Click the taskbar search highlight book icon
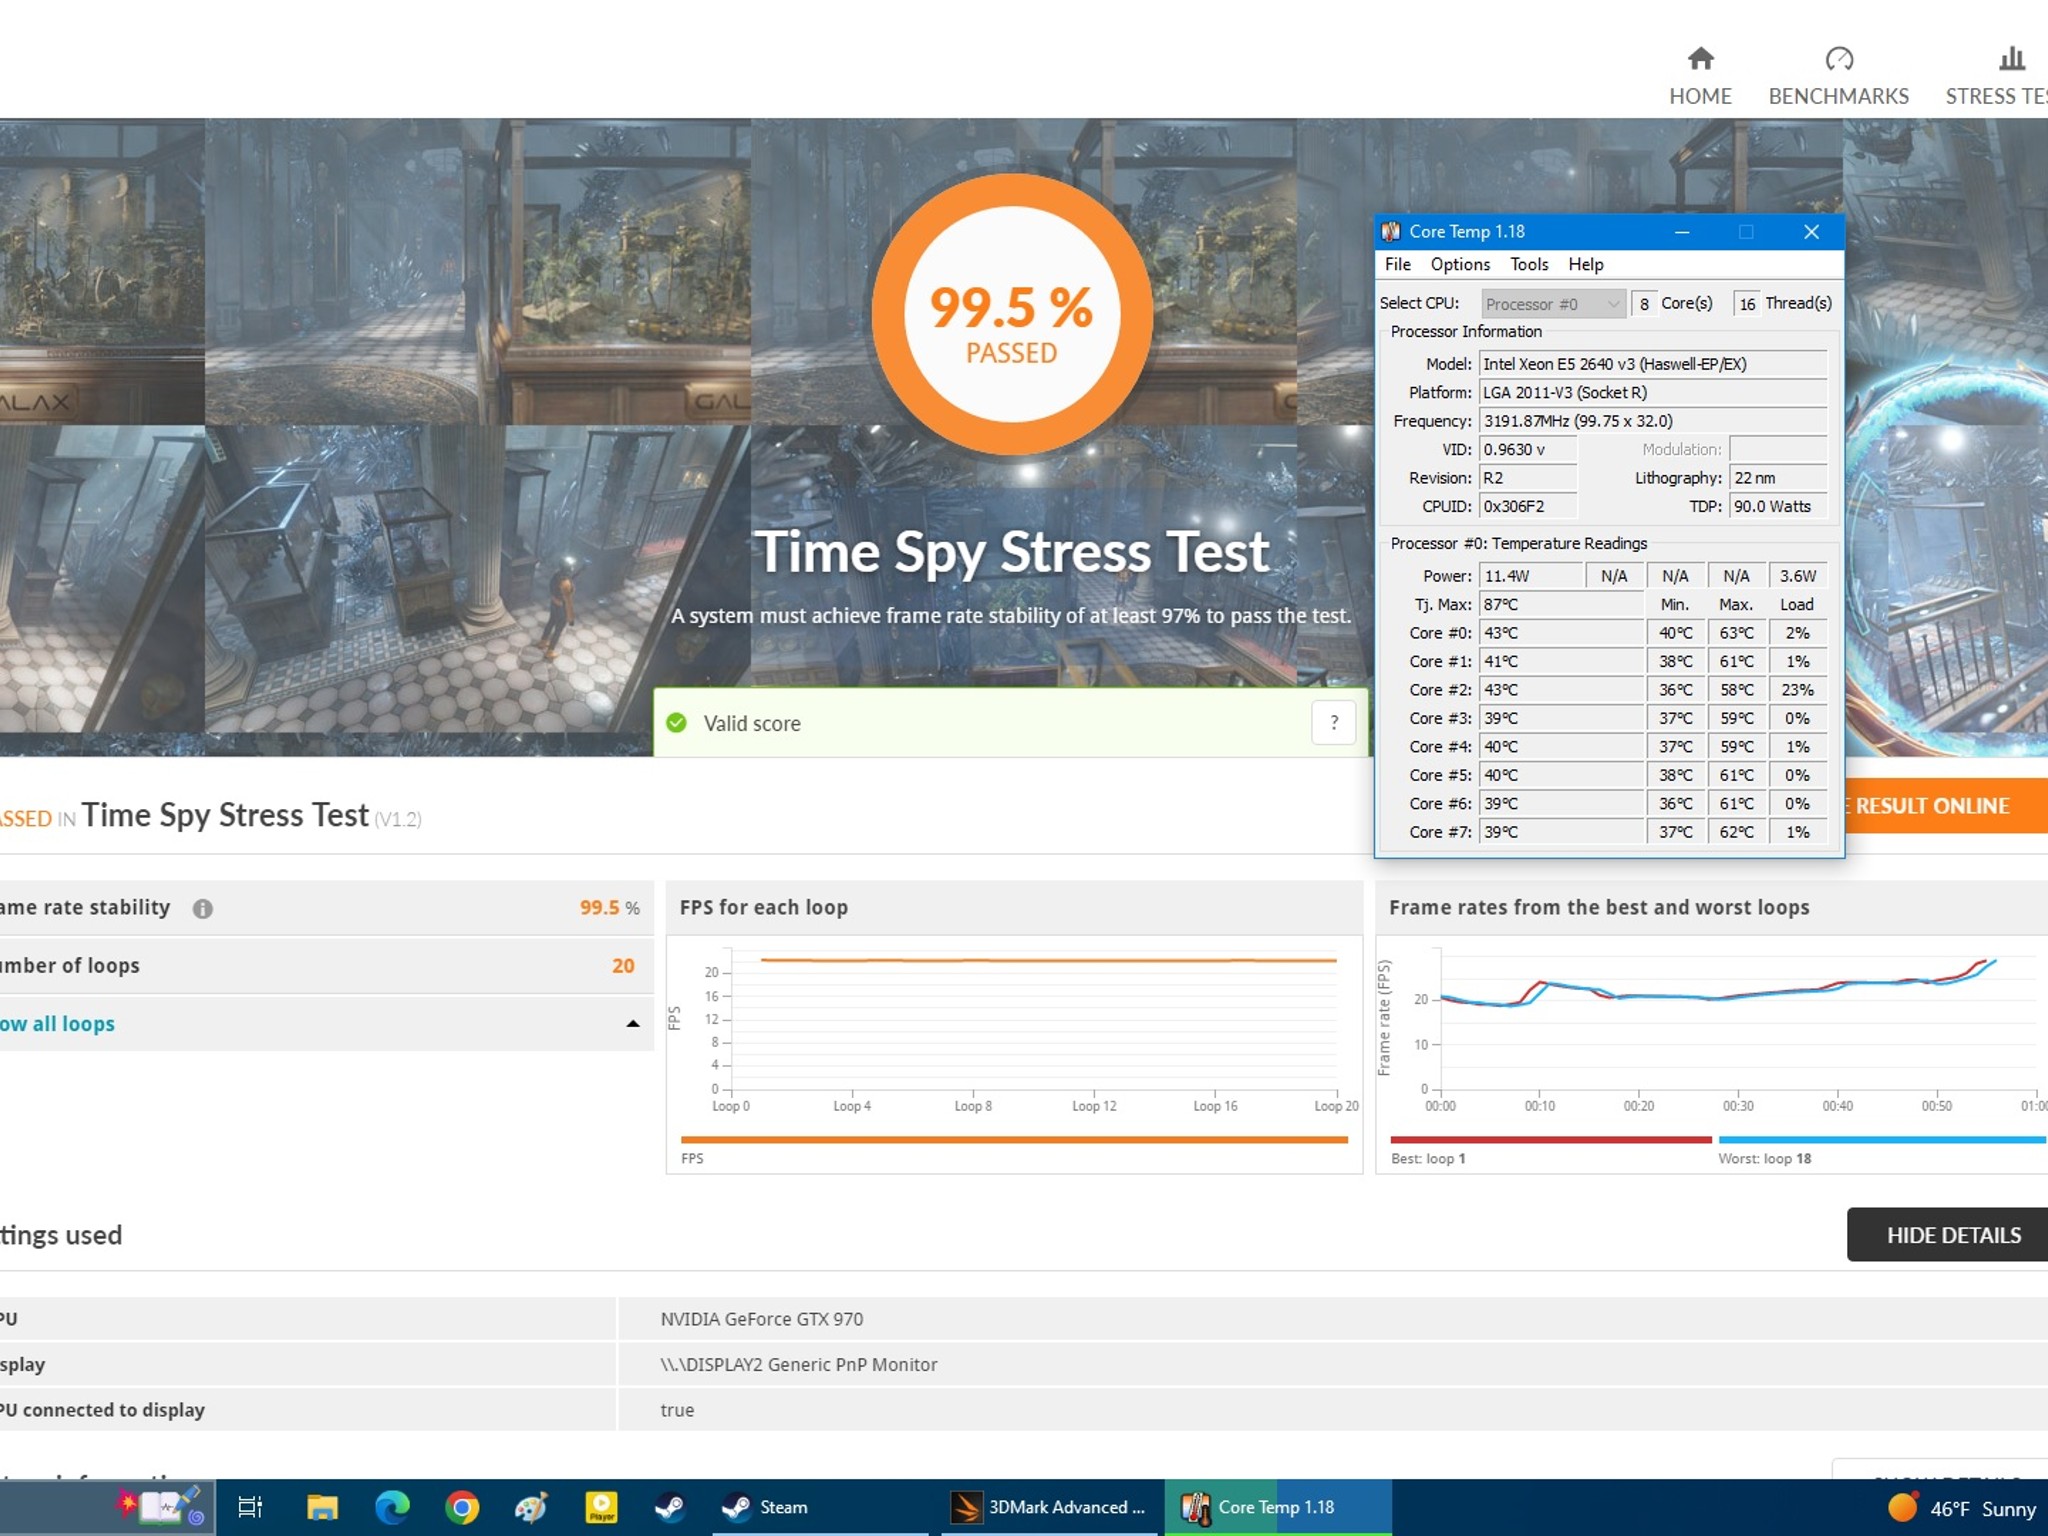 pyautogui.click(x=160, y=1505)
